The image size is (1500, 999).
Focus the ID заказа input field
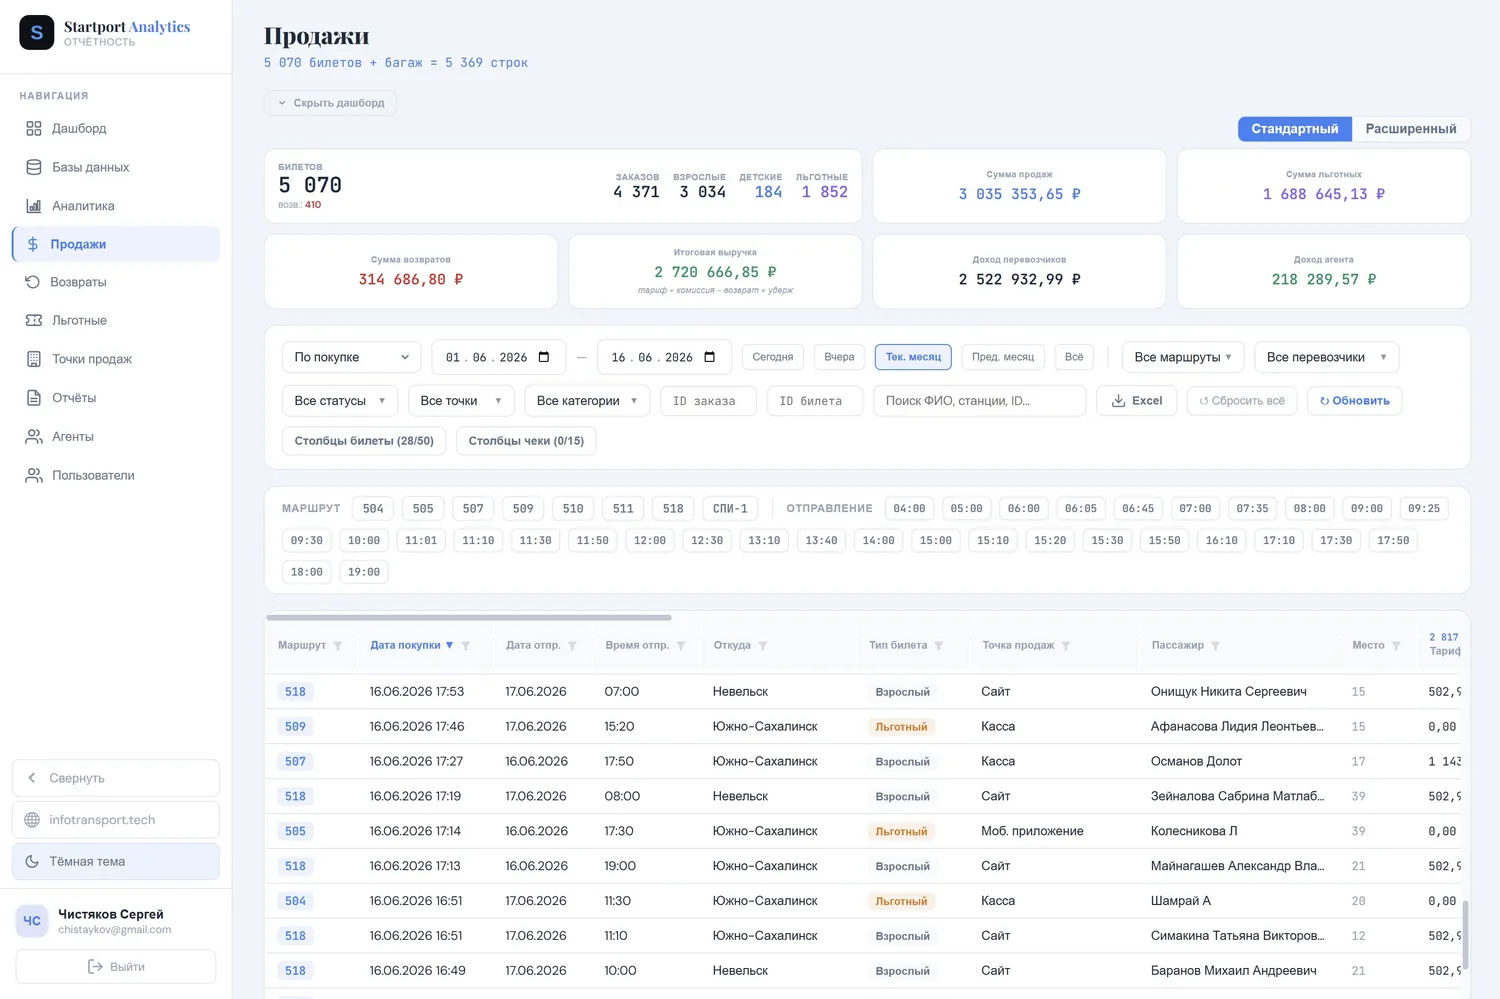(708, 401)
